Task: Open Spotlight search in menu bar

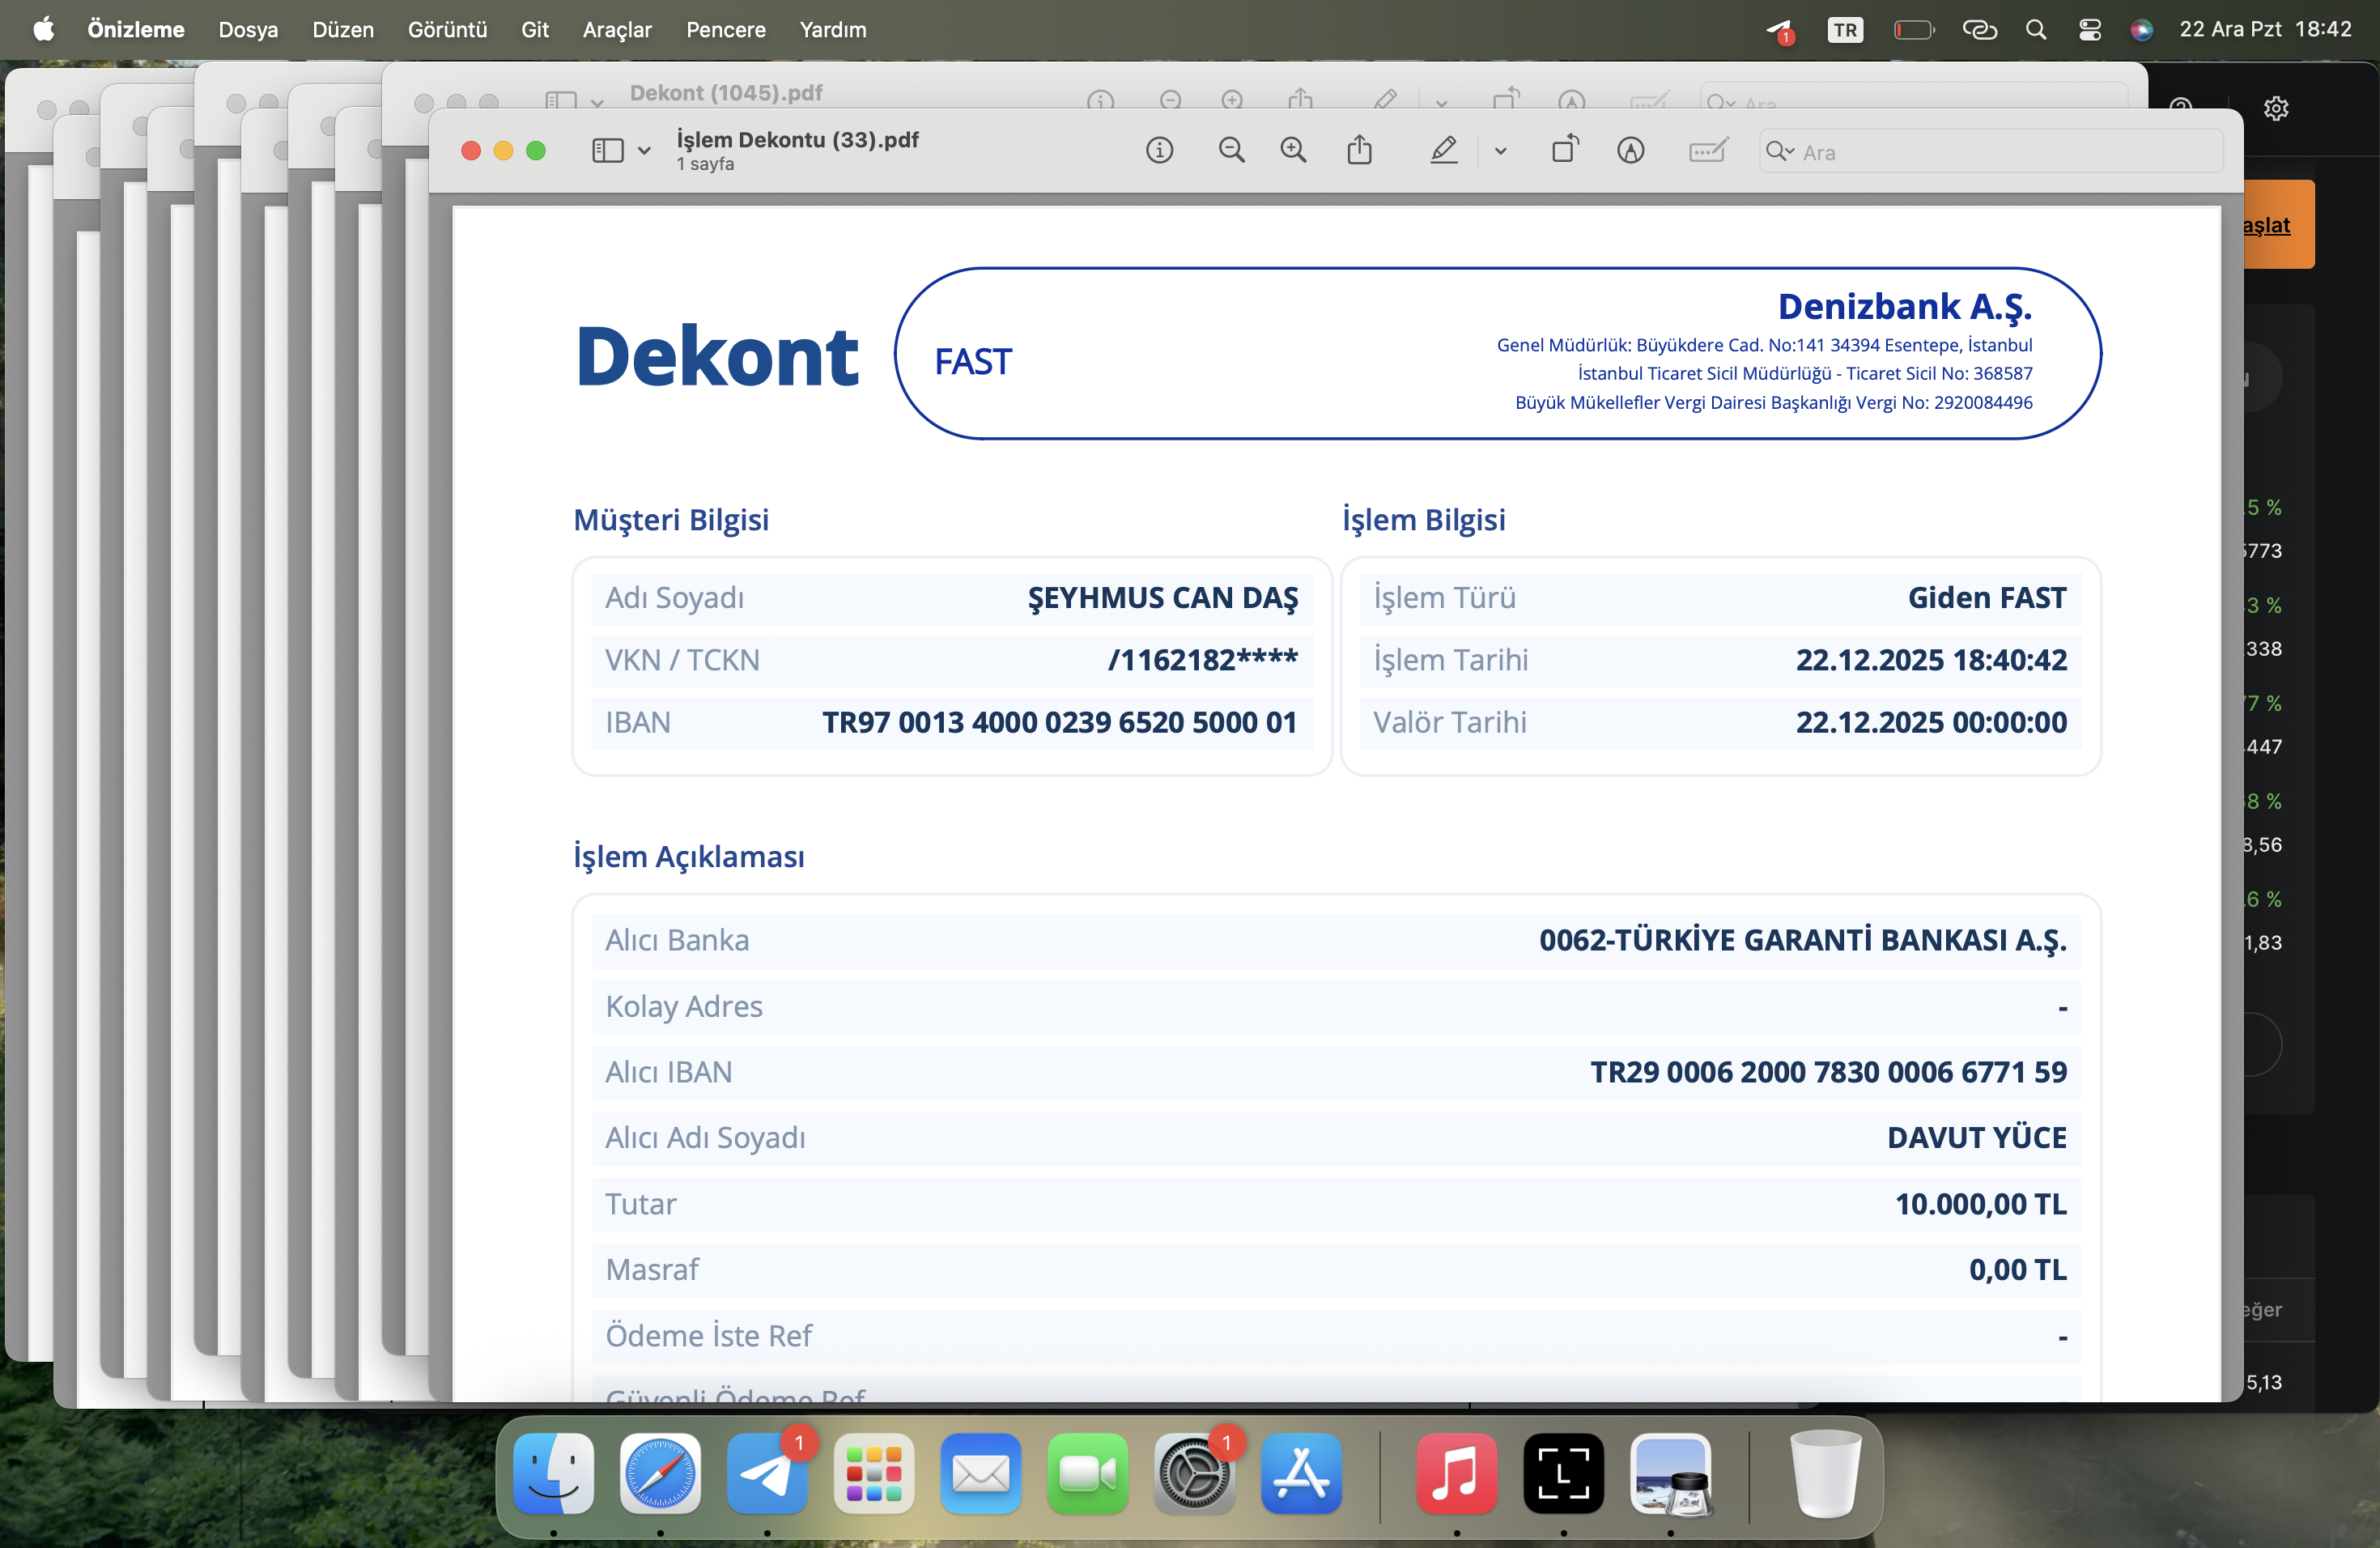Action: tap(2035, 30)
